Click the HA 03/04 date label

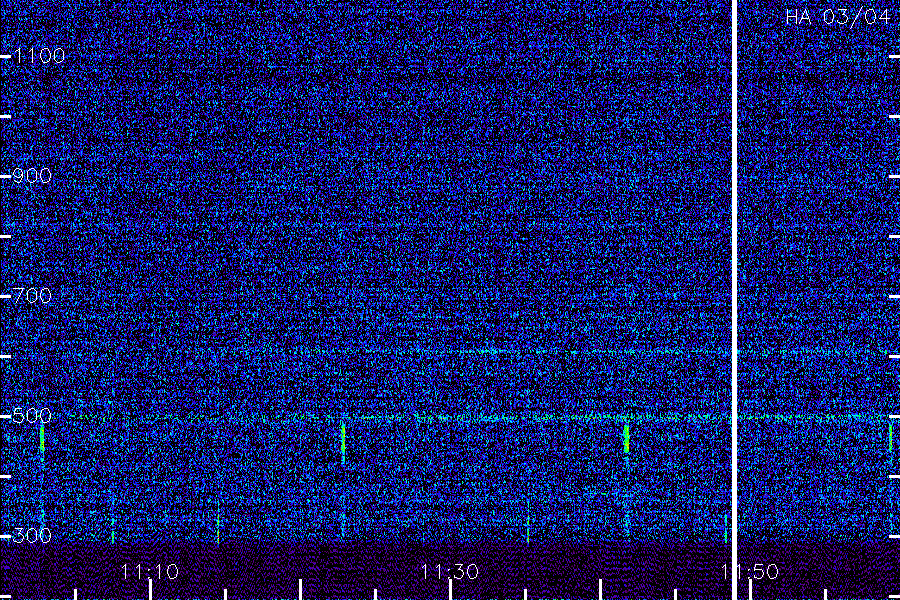click(837, 17)
